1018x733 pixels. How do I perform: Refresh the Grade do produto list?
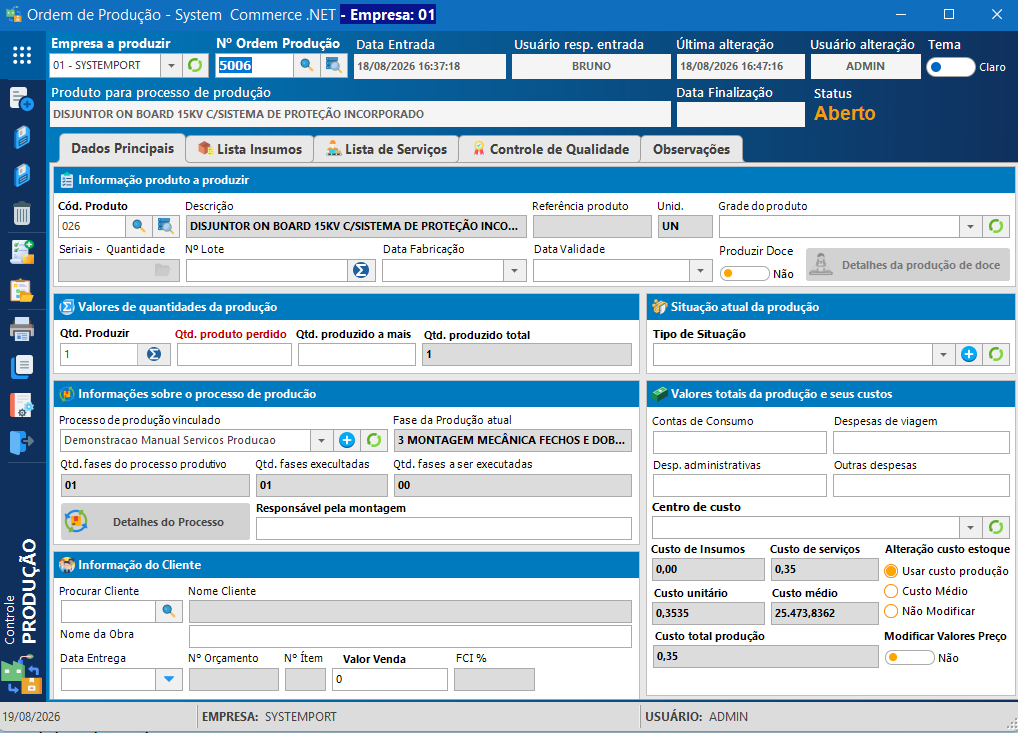996,227
